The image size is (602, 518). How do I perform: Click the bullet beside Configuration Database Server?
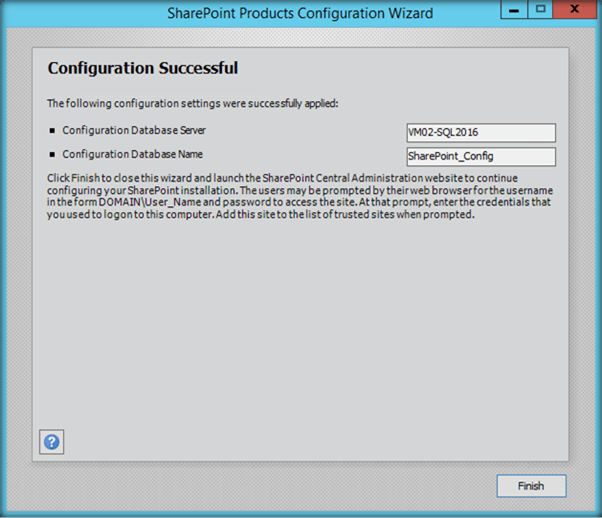pyautogui.click(x=51, y=131)
